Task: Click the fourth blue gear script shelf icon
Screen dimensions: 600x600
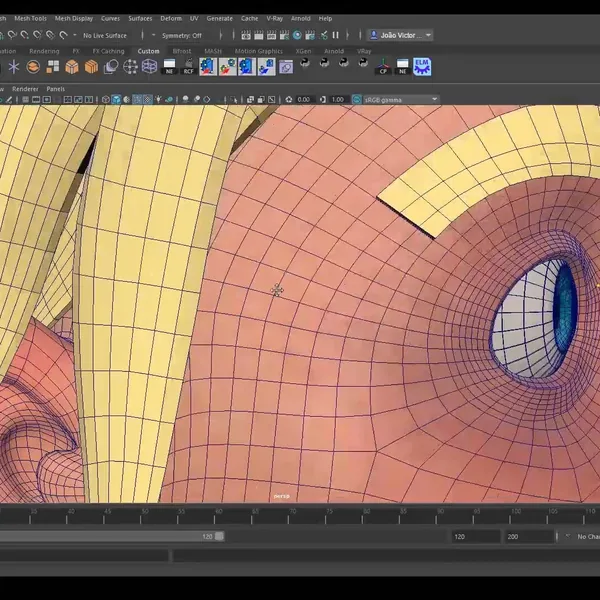Action: coord(266,67)
